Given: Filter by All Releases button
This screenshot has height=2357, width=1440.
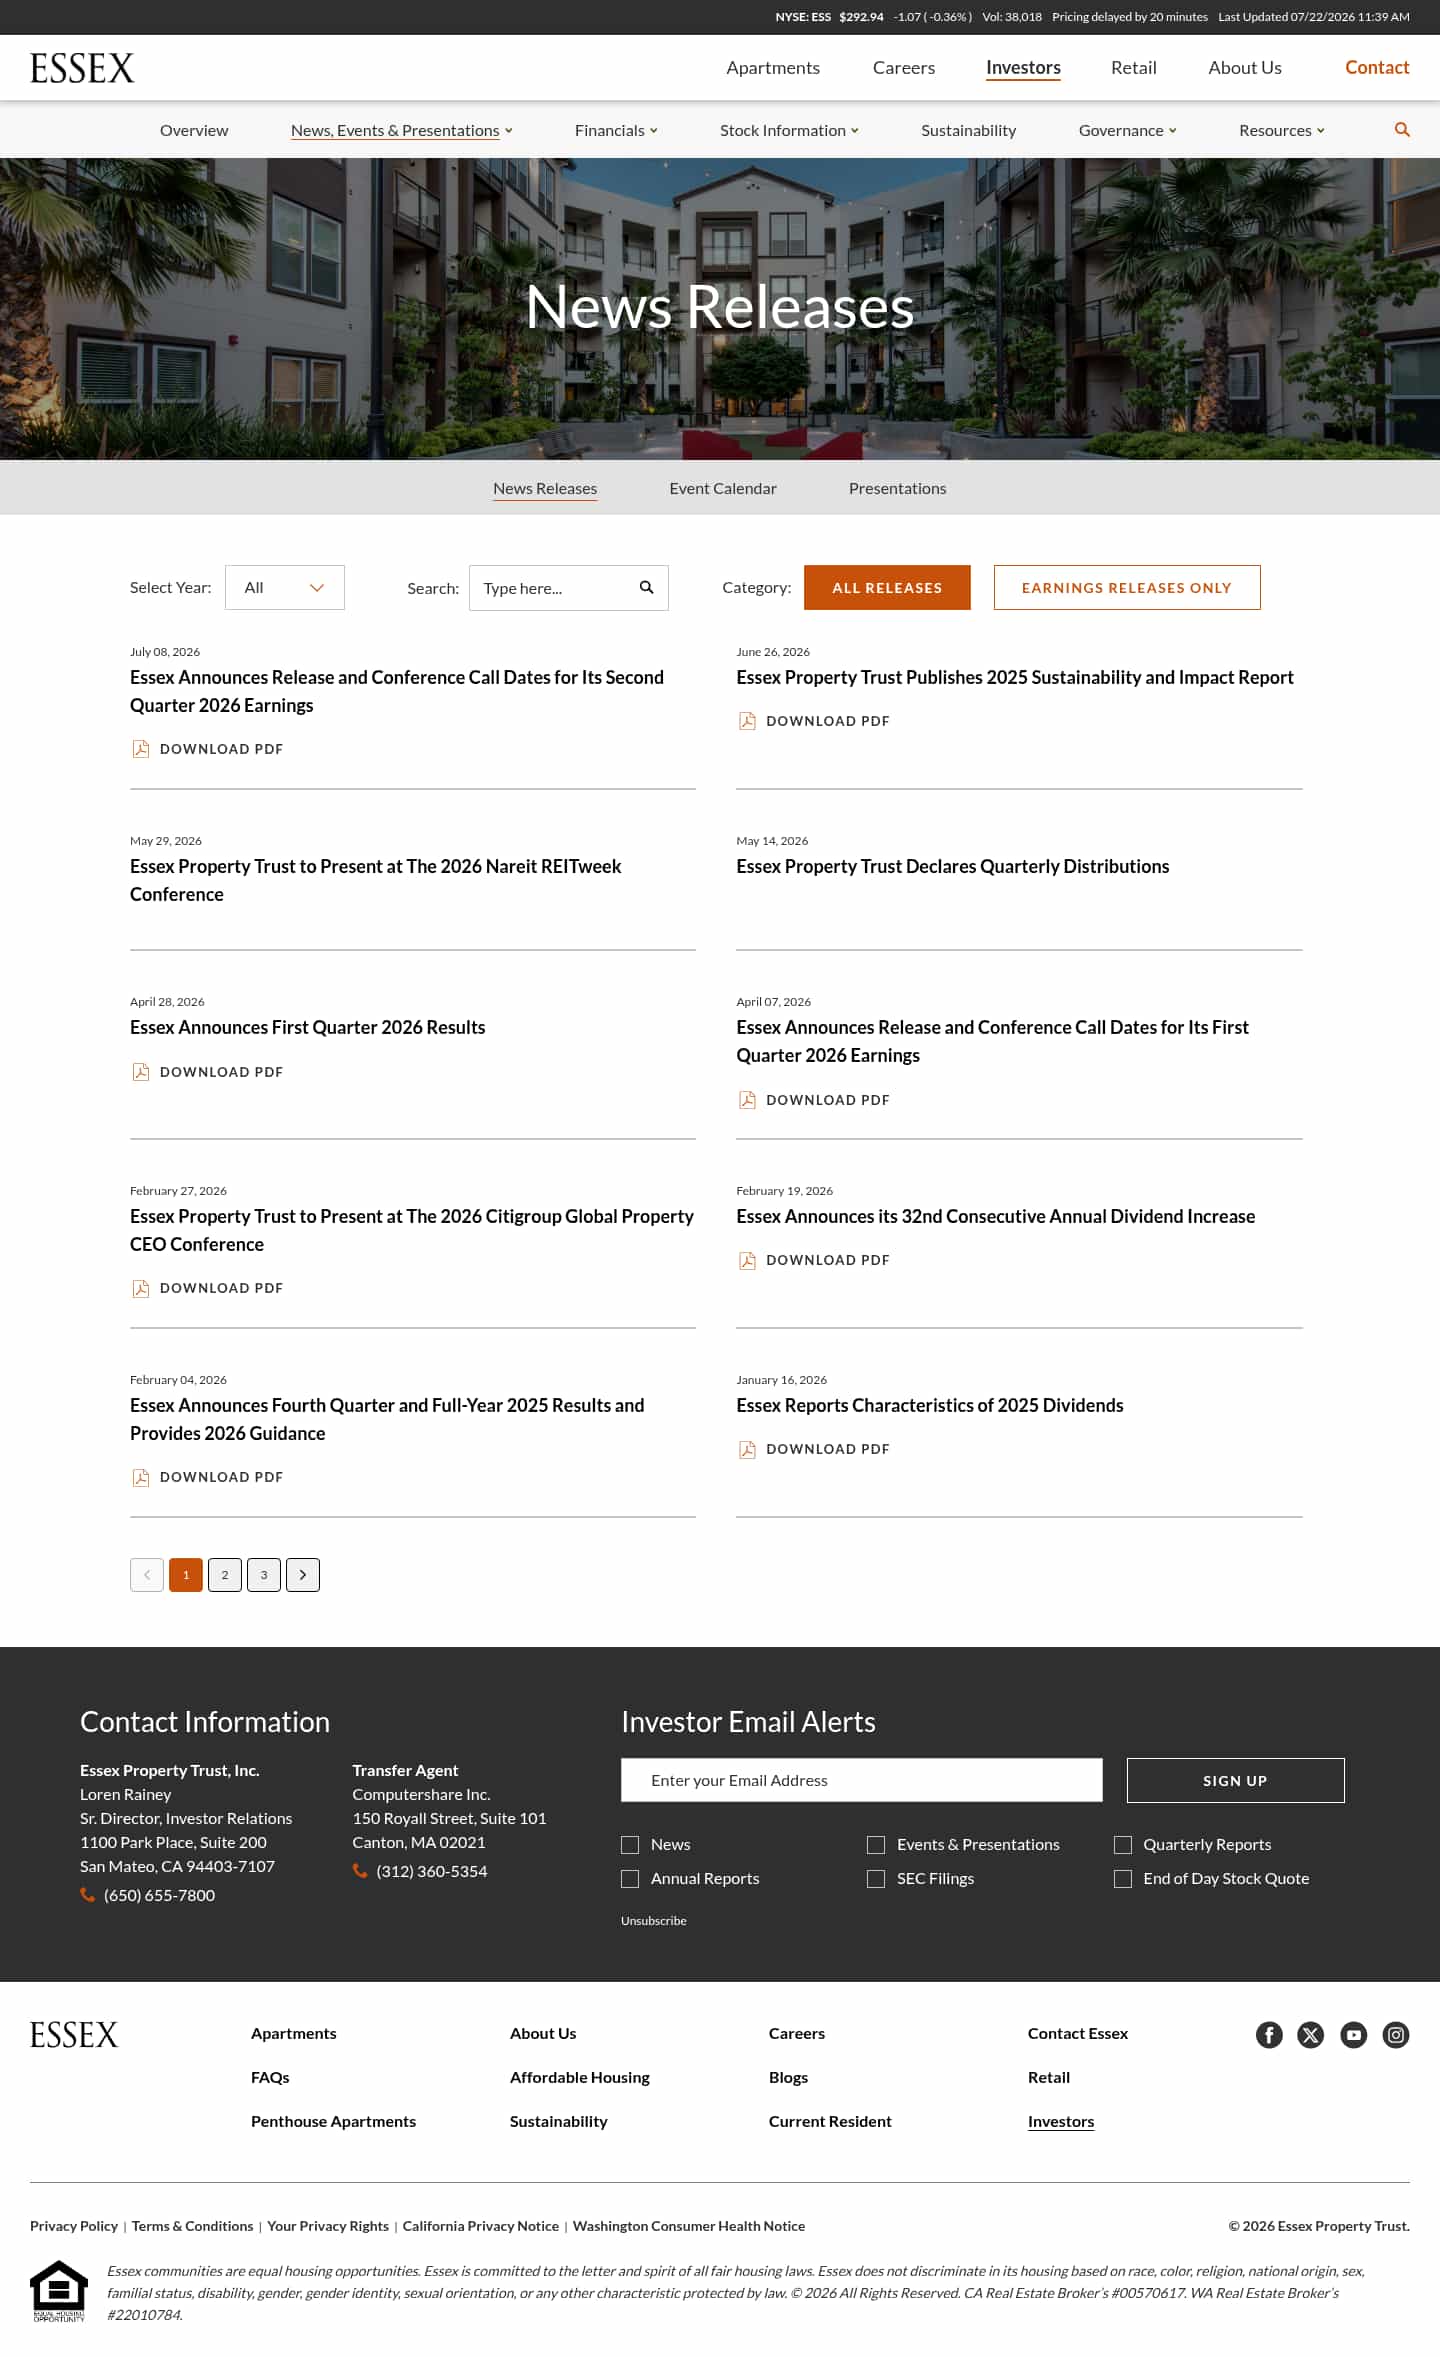Looking at the screenshot, I should (x=887, y=588).
